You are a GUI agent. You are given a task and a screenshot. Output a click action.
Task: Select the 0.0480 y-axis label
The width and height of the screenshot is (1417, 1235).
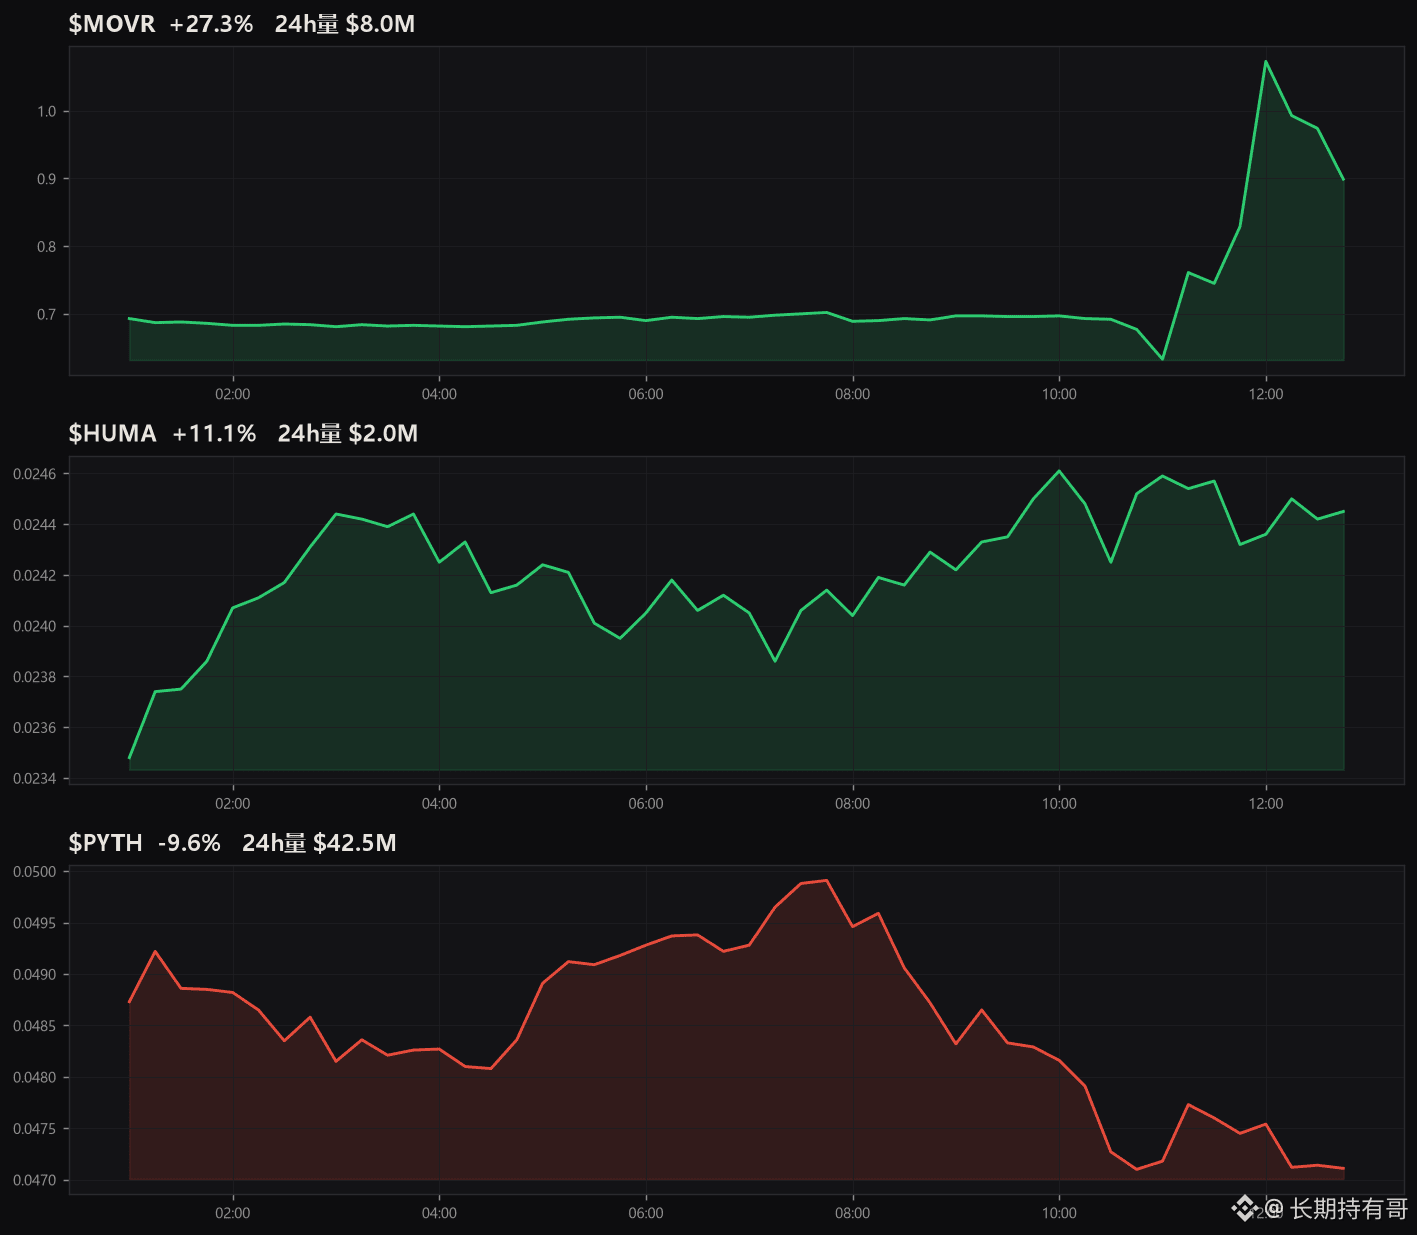35,1078
